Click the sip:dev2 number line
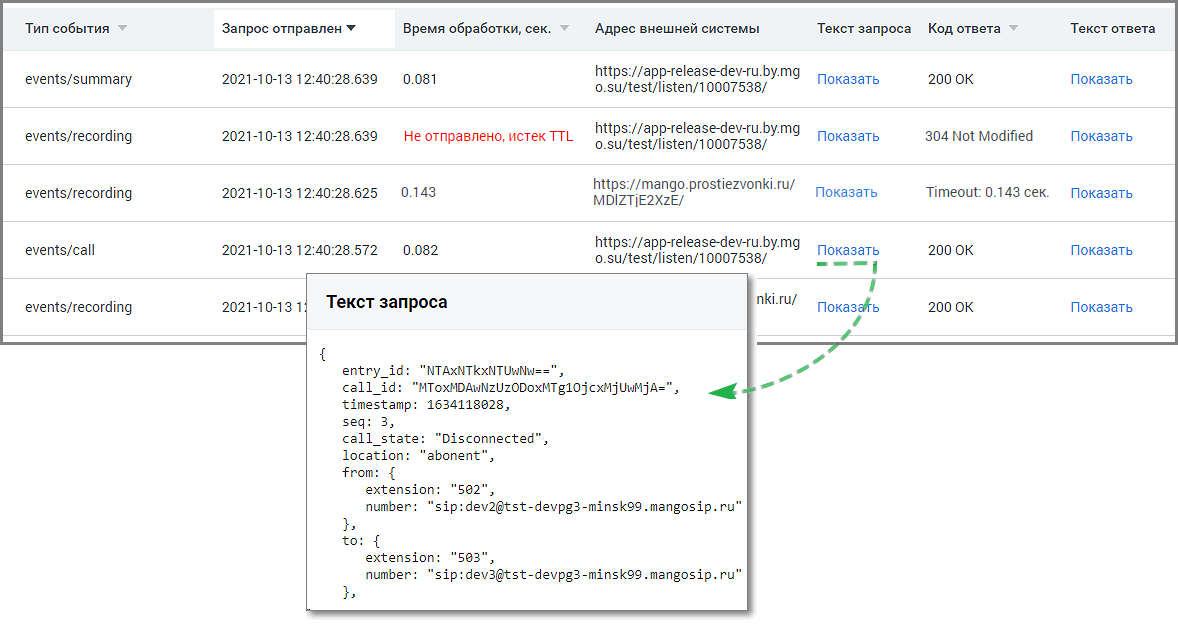Image resolution: width=1178 pixels, height=639 pixels. (x=554, y=507)
